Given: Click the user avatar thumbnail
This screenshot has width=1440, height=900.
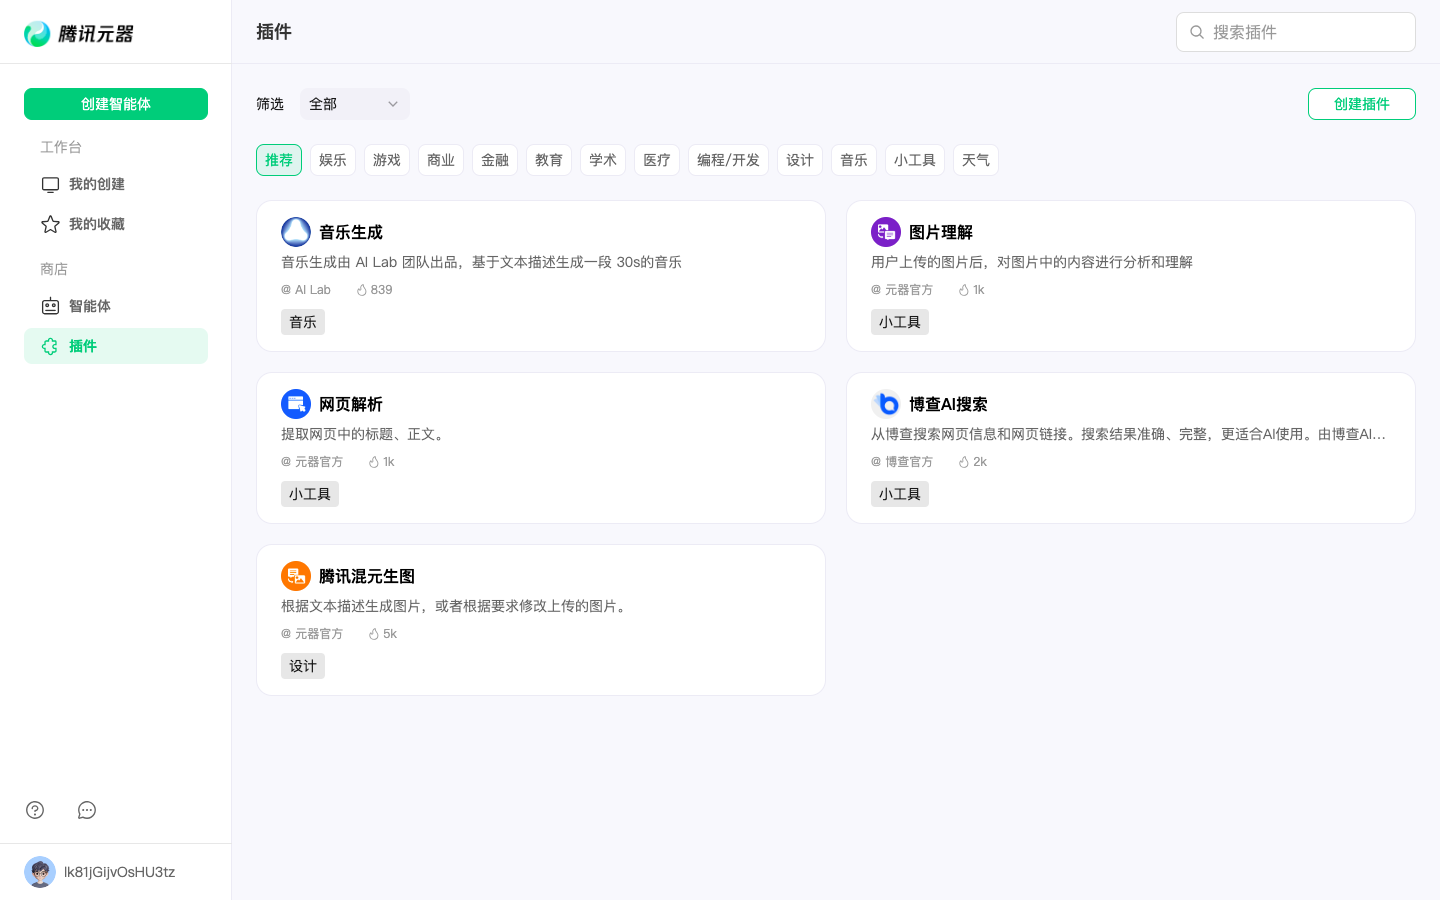Looking at the screenshot, I should coord(40,871).
